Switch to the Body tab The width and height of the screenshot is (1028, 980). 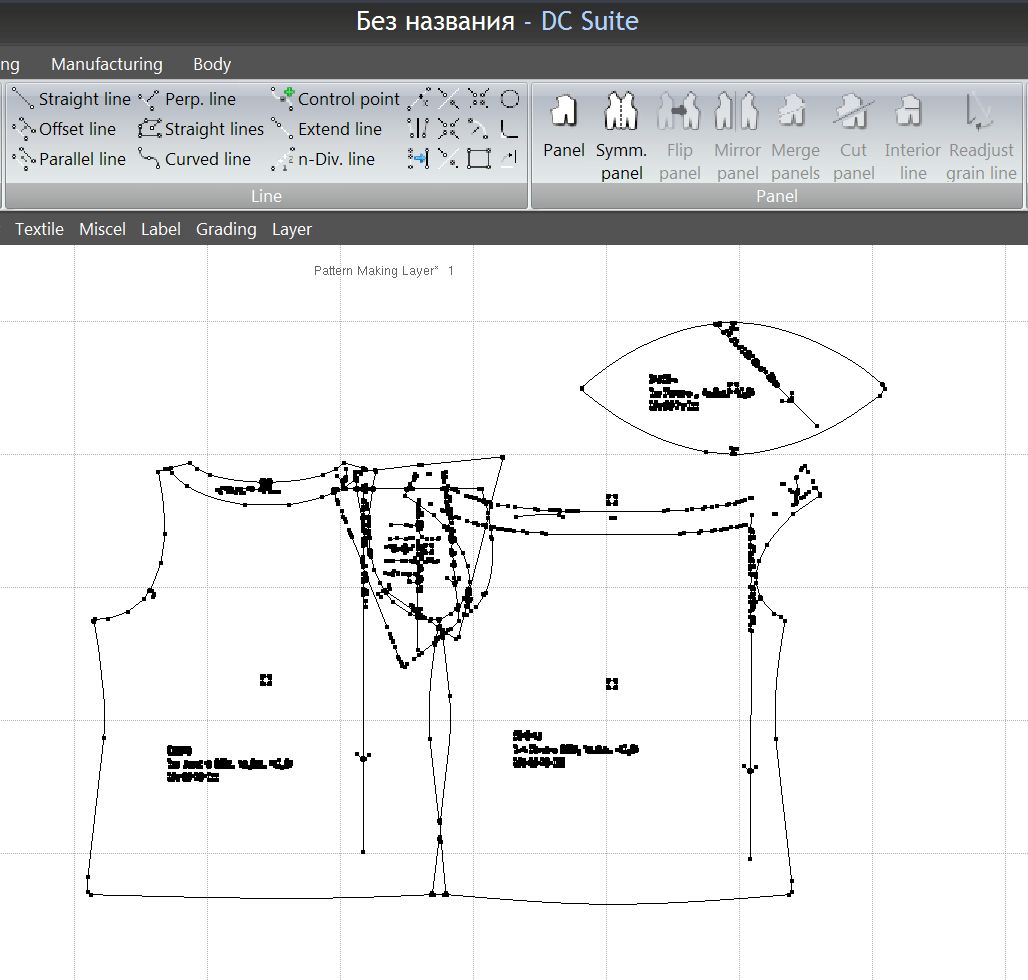click(x=211, y=64)
